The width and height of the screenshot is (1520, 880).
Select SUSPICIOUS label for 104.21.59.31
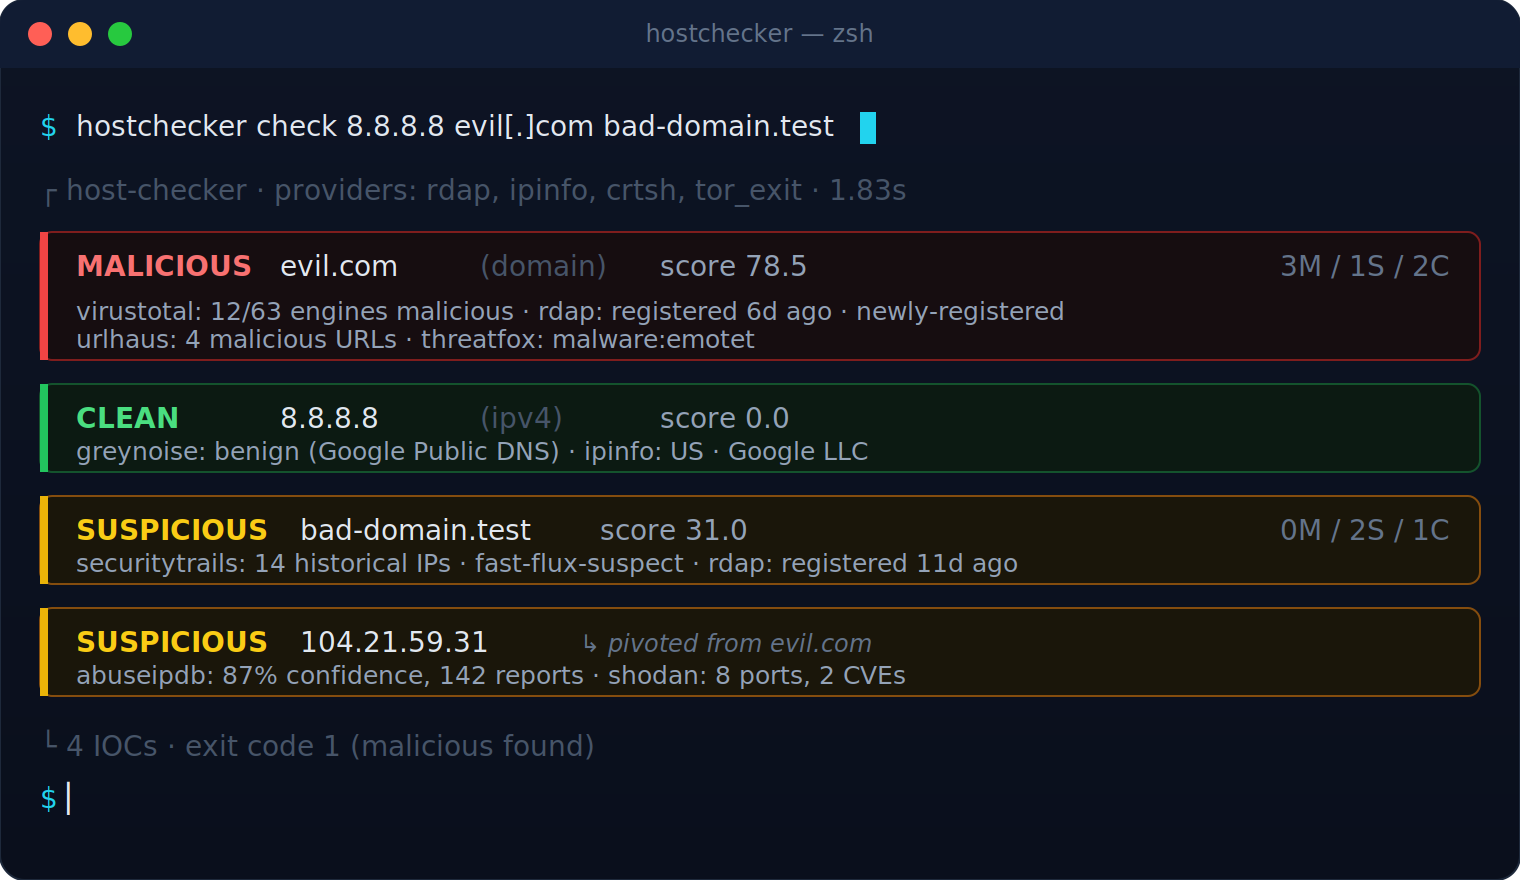pyautogui.click(x=172, y=642)
